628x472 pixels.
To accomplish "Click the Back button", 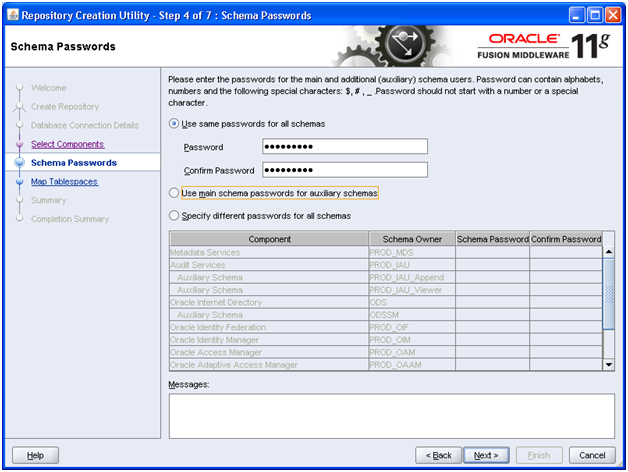I will [x=438, y=455].
